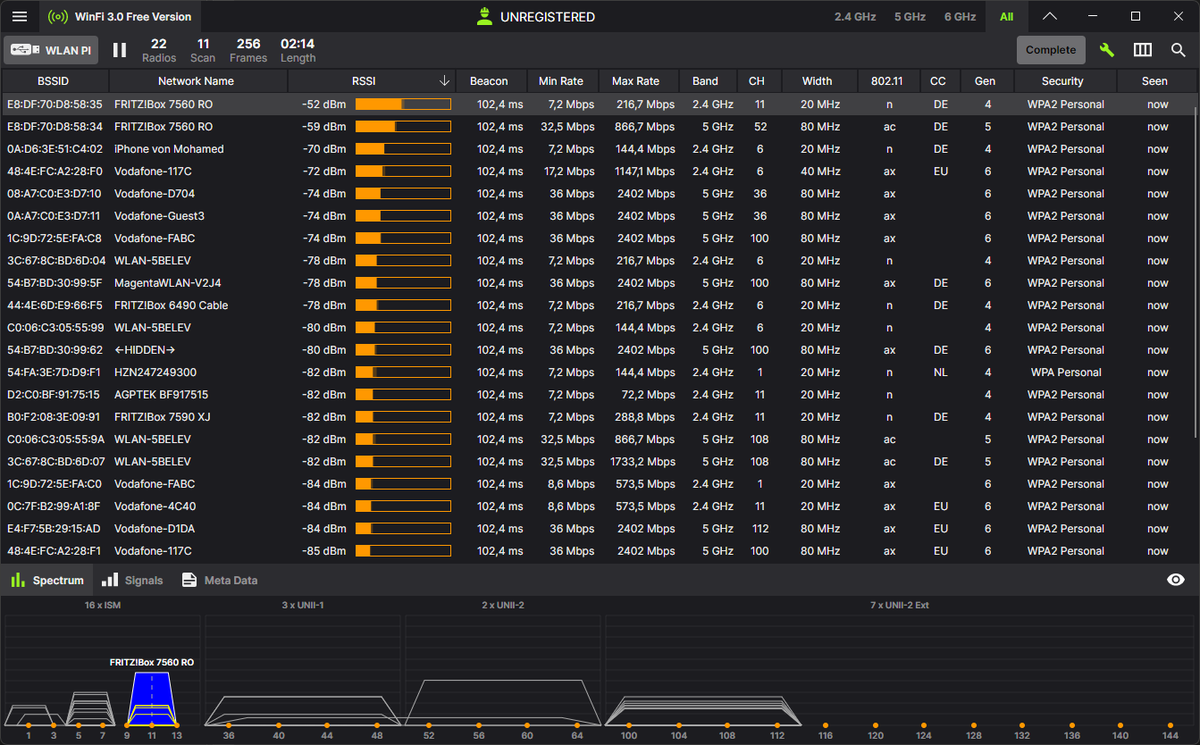Click WPA Personal security cell
Screen dimensions: 1200x745
click(x=1066, y=372)
